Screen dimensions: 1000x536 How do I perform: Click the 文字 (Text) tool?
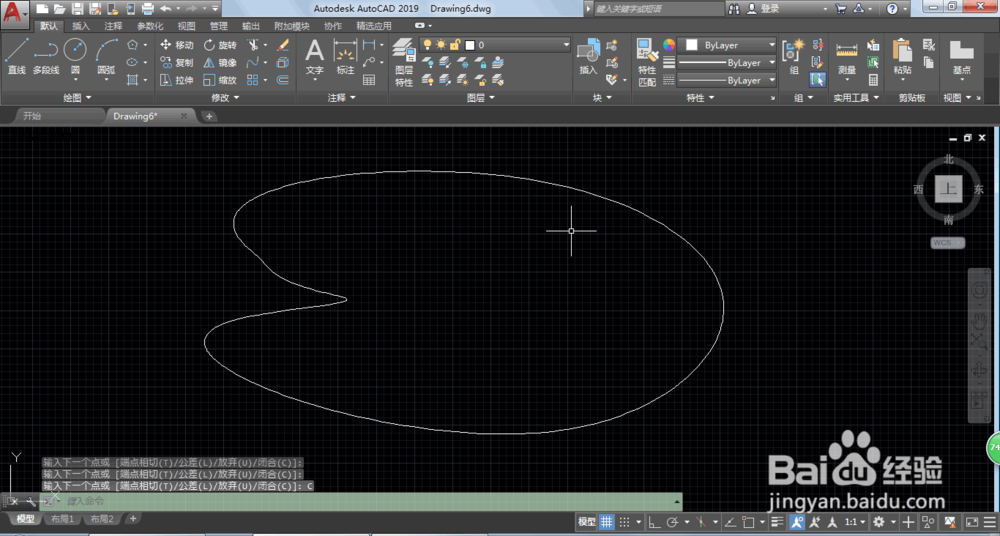click(315, 57)
